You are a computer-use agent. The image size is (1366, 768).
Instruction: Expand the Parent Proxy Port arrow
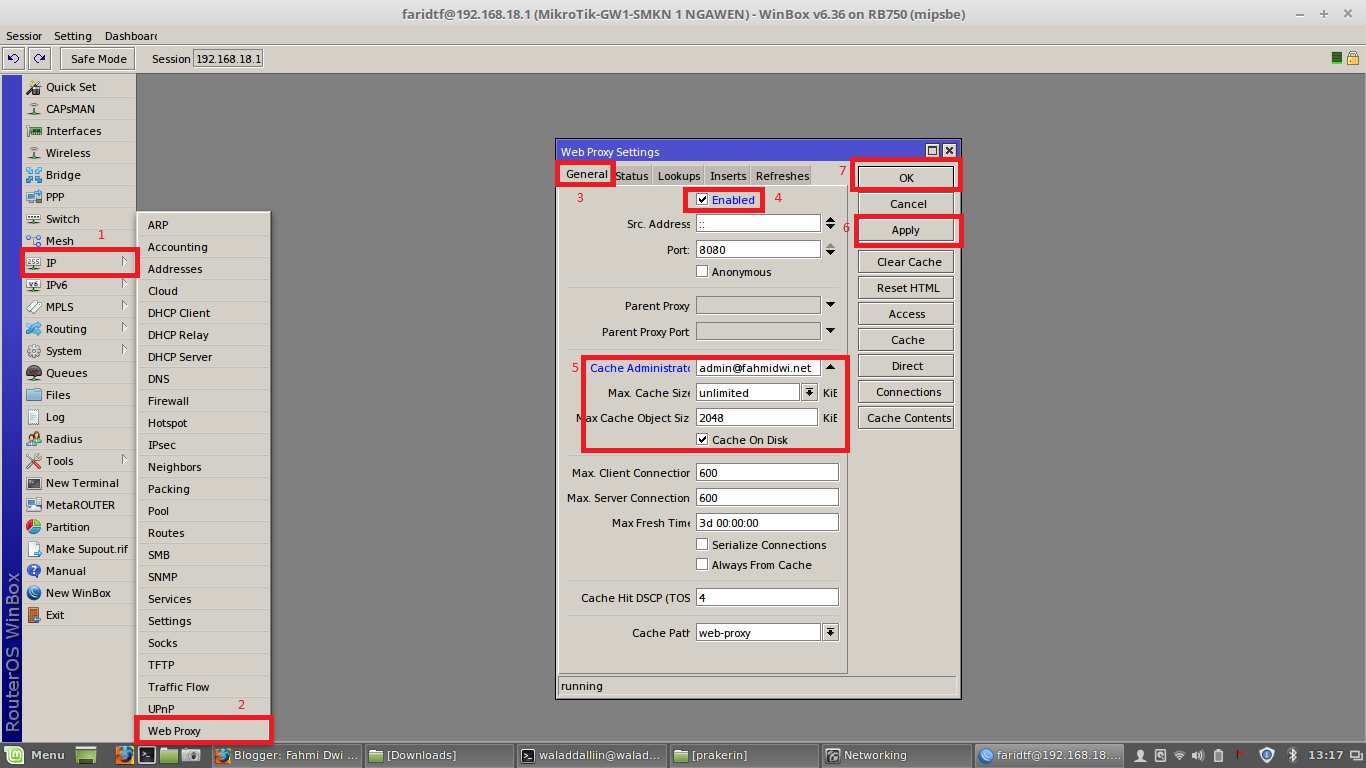click(x=830, y=331)
